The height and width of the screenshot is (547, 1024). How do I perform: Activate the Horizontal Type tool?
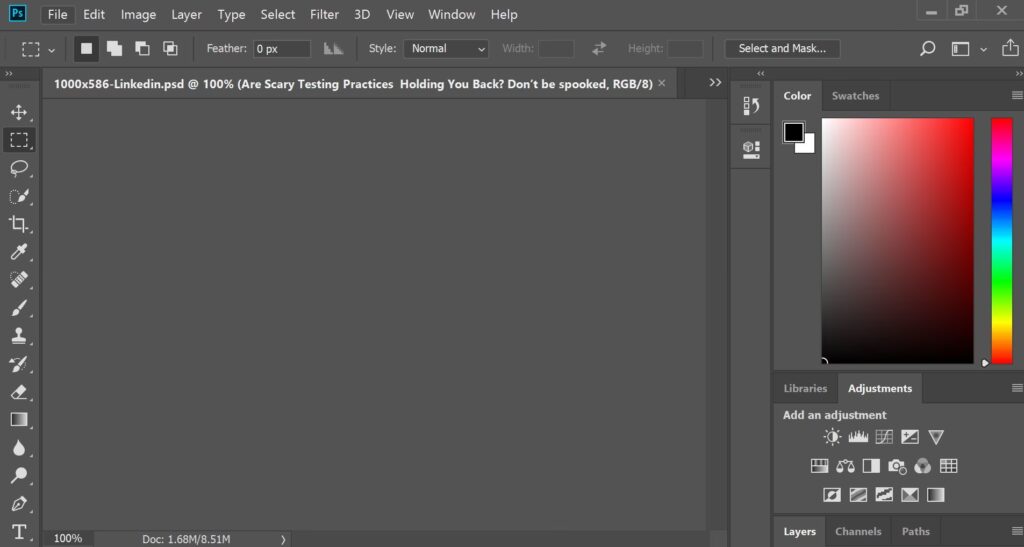coord(19,531)
